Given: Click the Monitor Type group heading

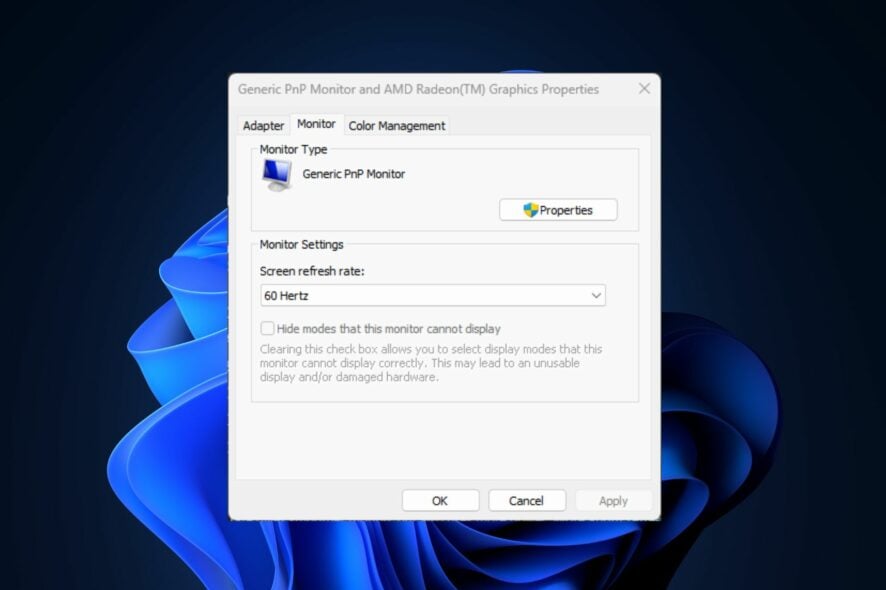Looking at the screenshot, I should pos(293,149).
